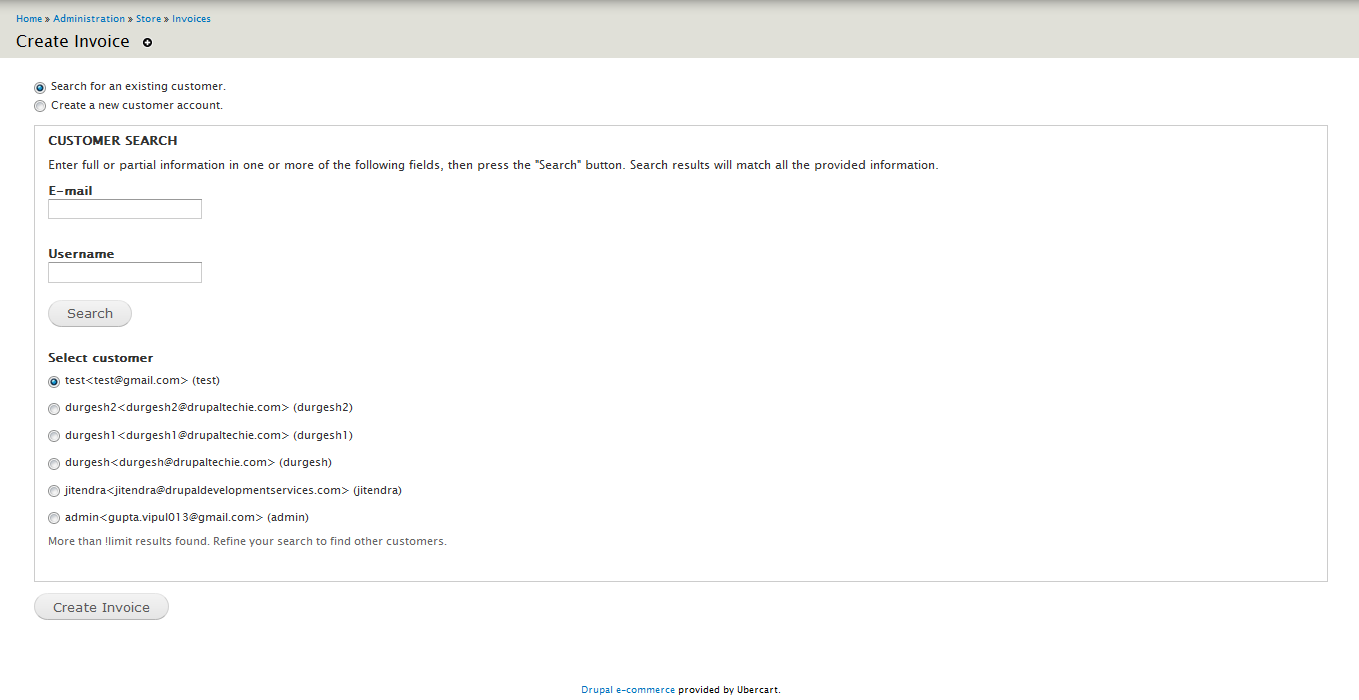Select 'Create a new customer account' option
1359x700 pixels.
[40, 105]
